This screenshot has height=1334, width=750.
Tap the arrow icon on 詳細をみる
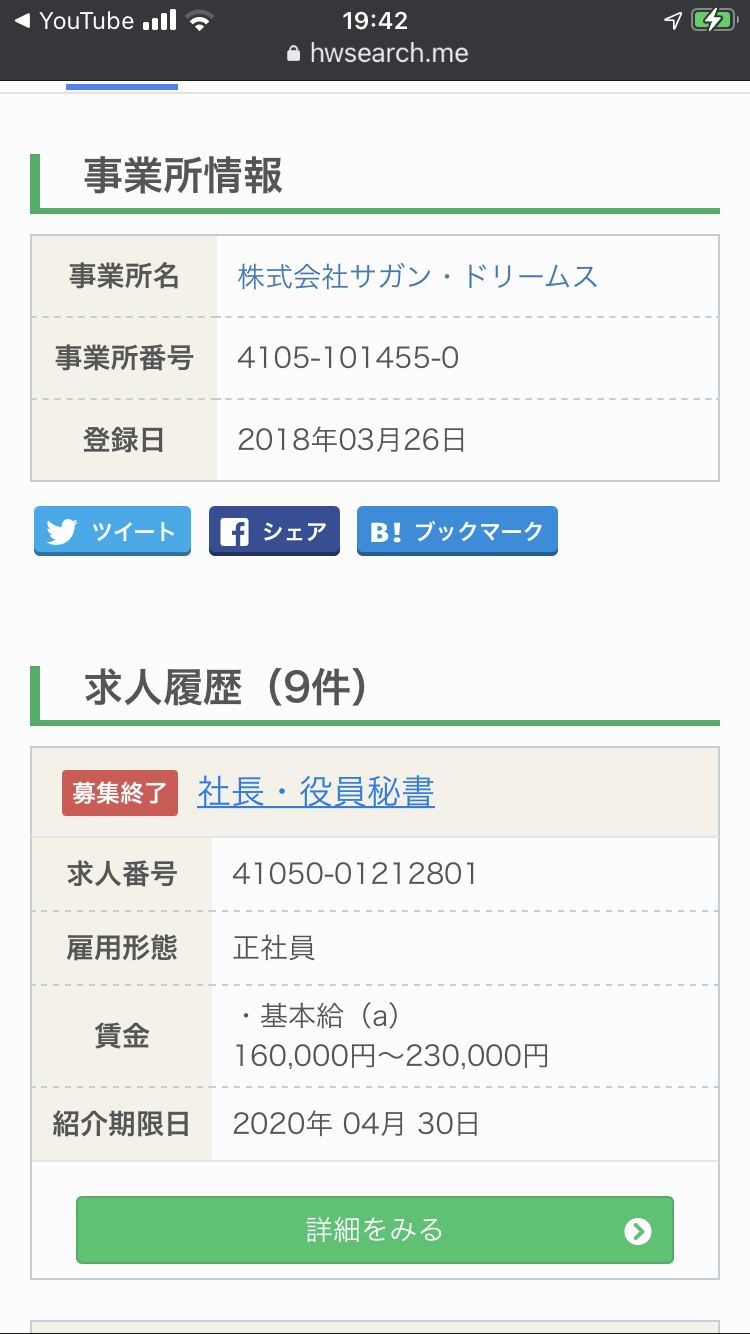[x=638, y=1231]
